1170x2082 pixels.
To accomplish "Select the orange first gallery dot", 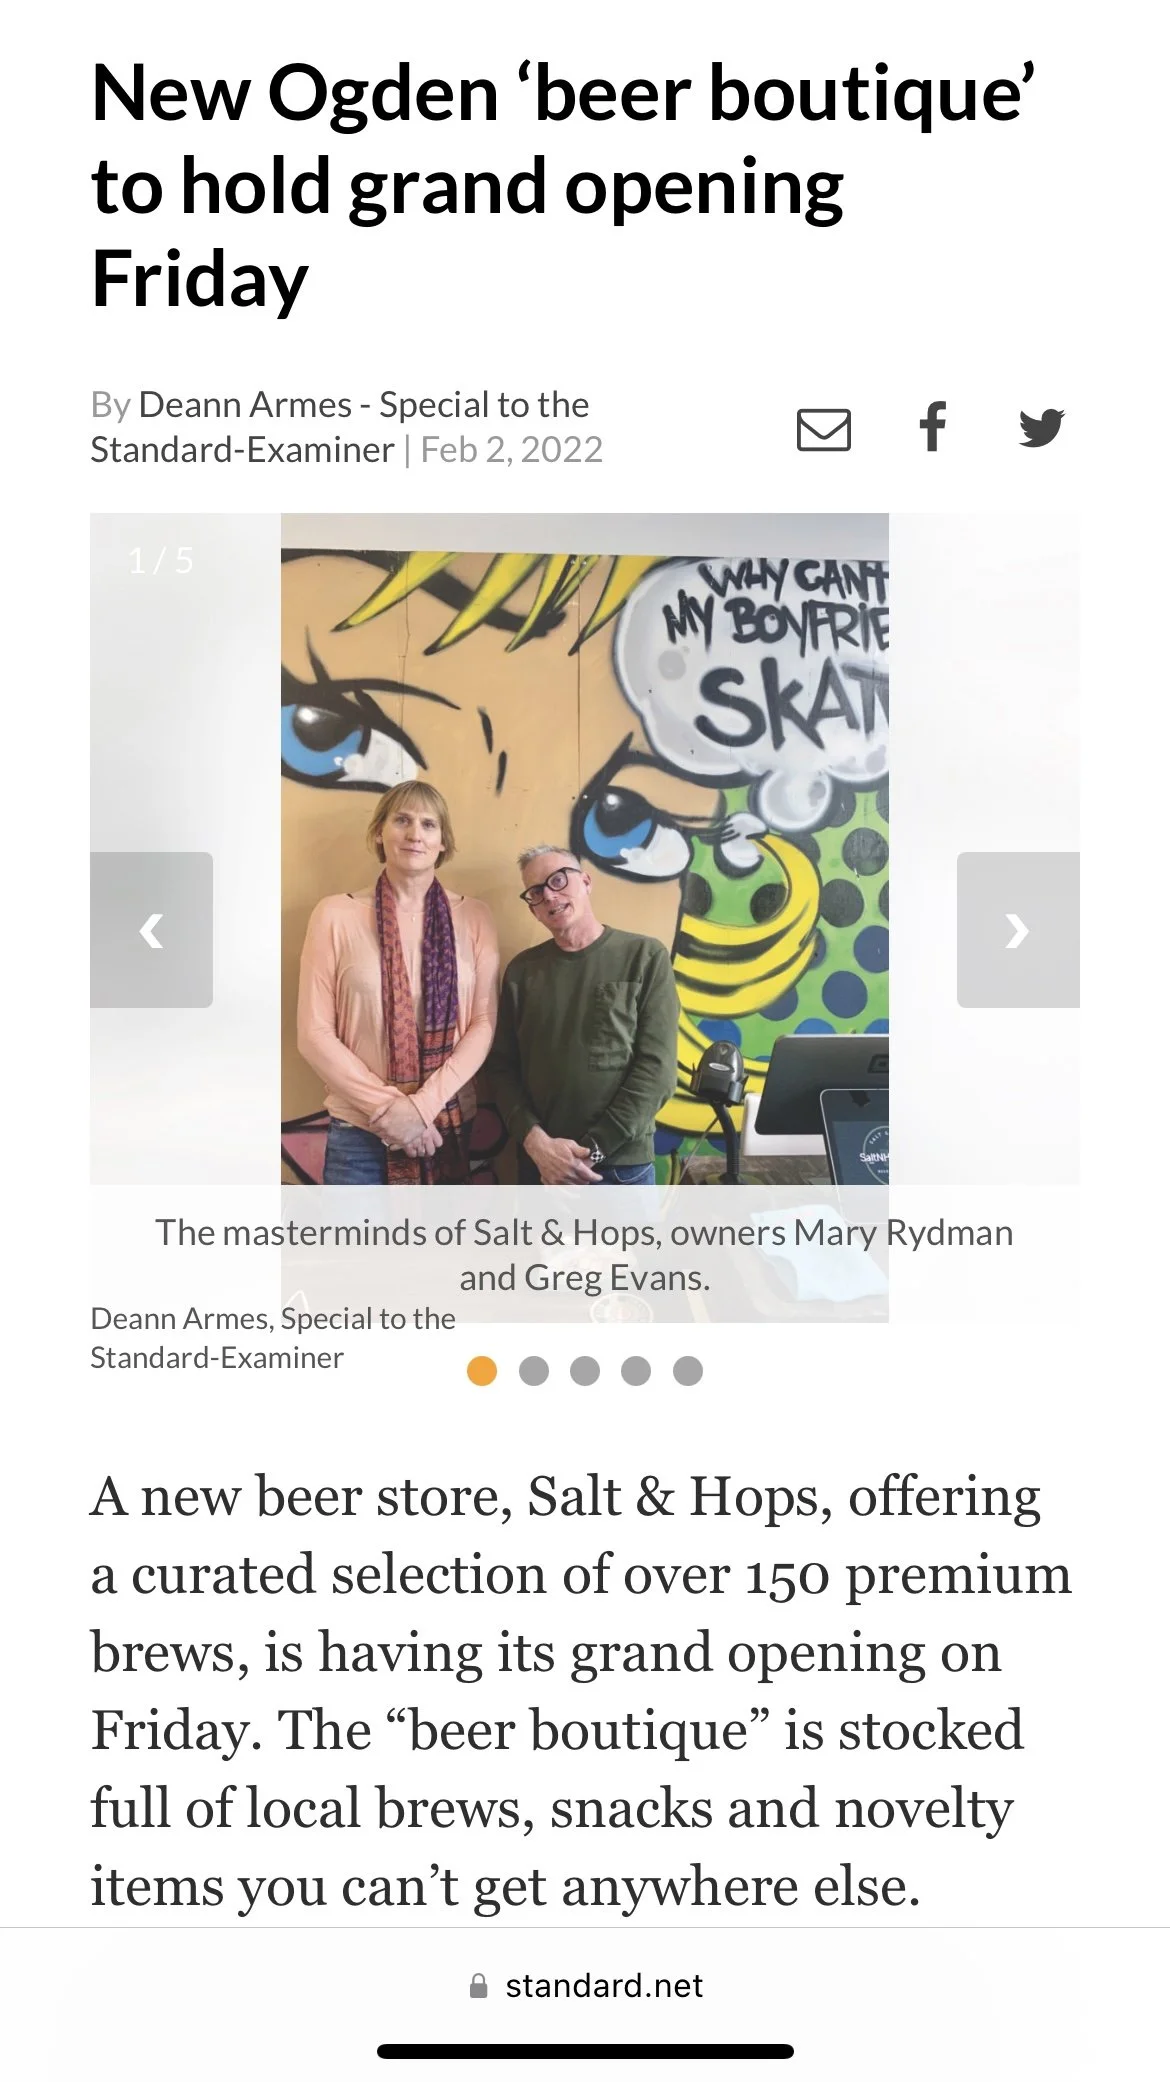I will pos(482,1370).
